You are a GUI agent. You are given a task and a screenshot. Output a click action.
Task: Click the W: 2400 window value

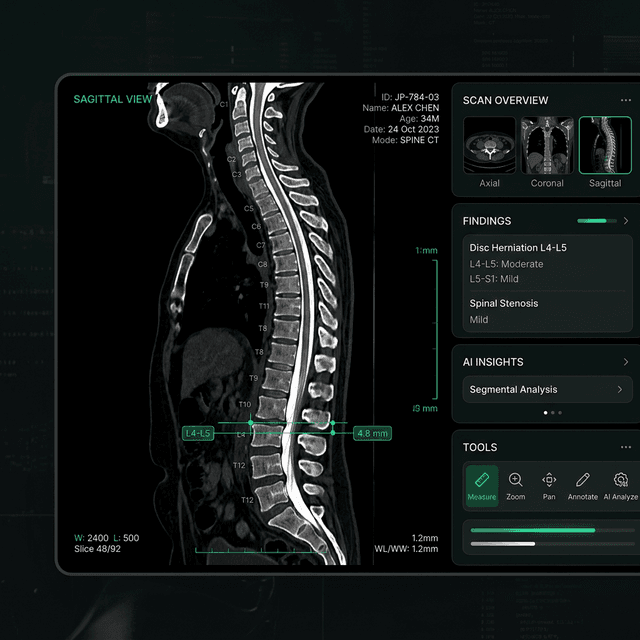pos(91,538)
